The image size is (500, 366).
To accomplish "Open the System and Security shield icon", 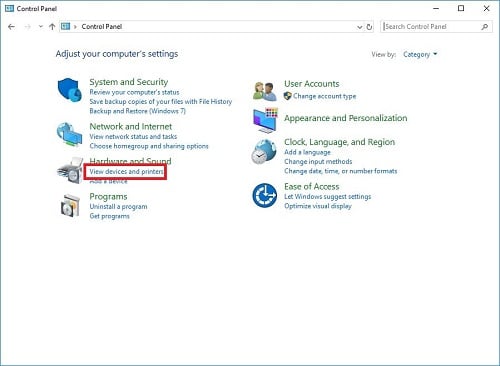I will pos(69,90).
